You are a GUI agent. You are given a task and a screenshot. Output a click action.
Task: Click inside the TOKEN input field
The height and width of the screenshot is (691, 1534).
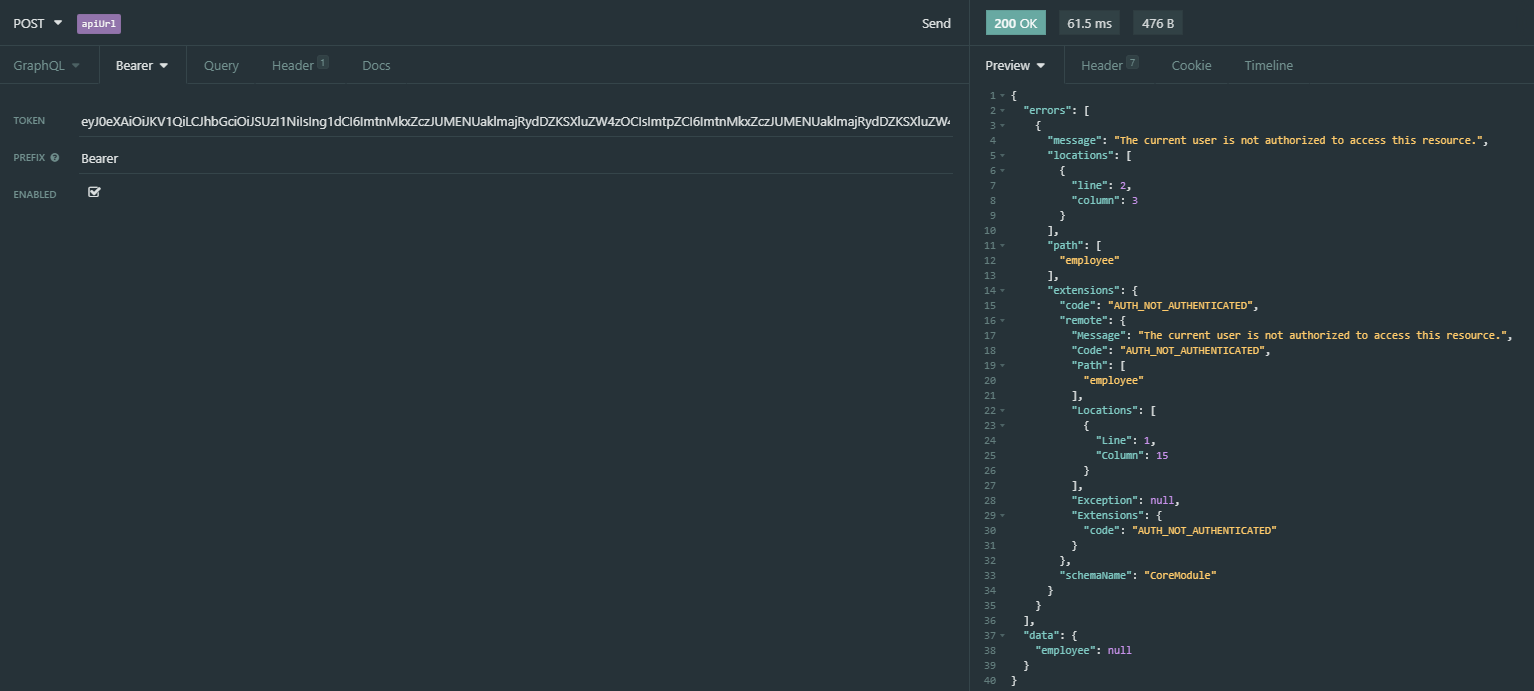[500, 122]
